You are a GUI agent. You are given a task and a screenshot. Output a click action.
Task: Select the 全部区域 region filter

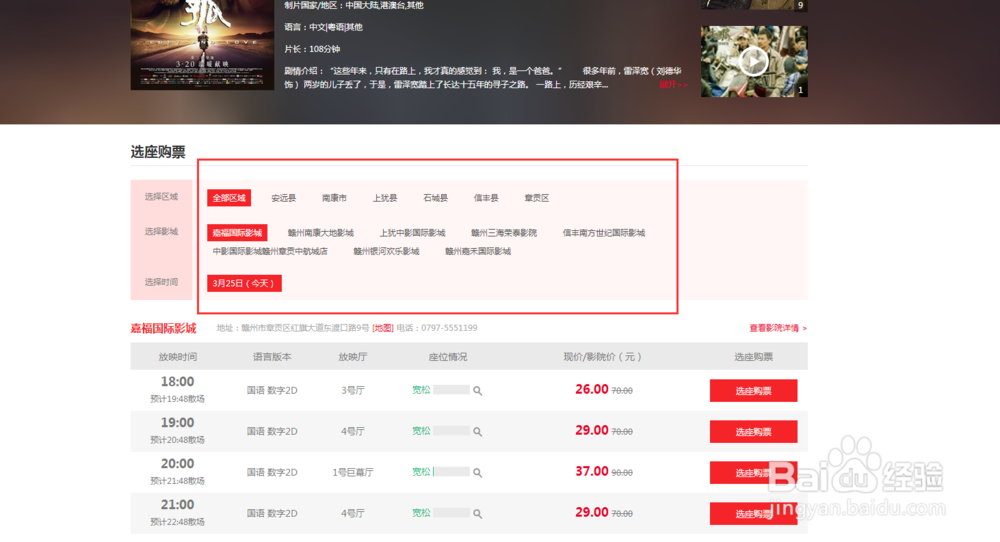(x=229, y=198)
